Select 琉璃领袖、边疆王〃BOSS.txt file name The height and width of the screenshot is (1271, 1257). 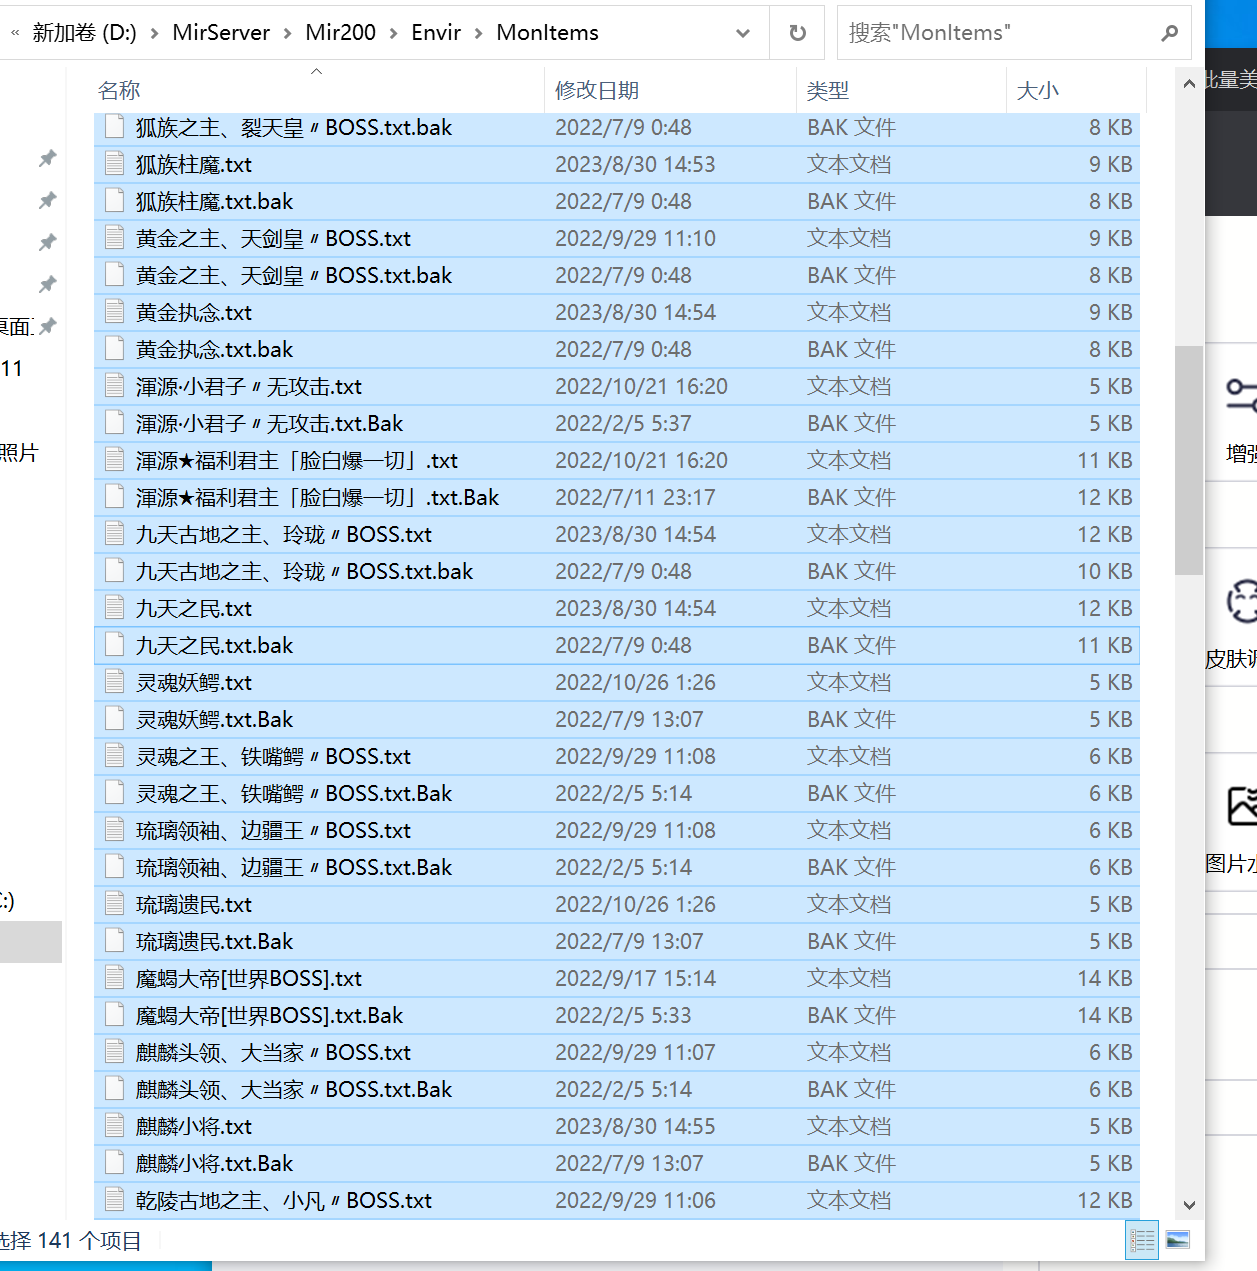click(x=273, y=830)
